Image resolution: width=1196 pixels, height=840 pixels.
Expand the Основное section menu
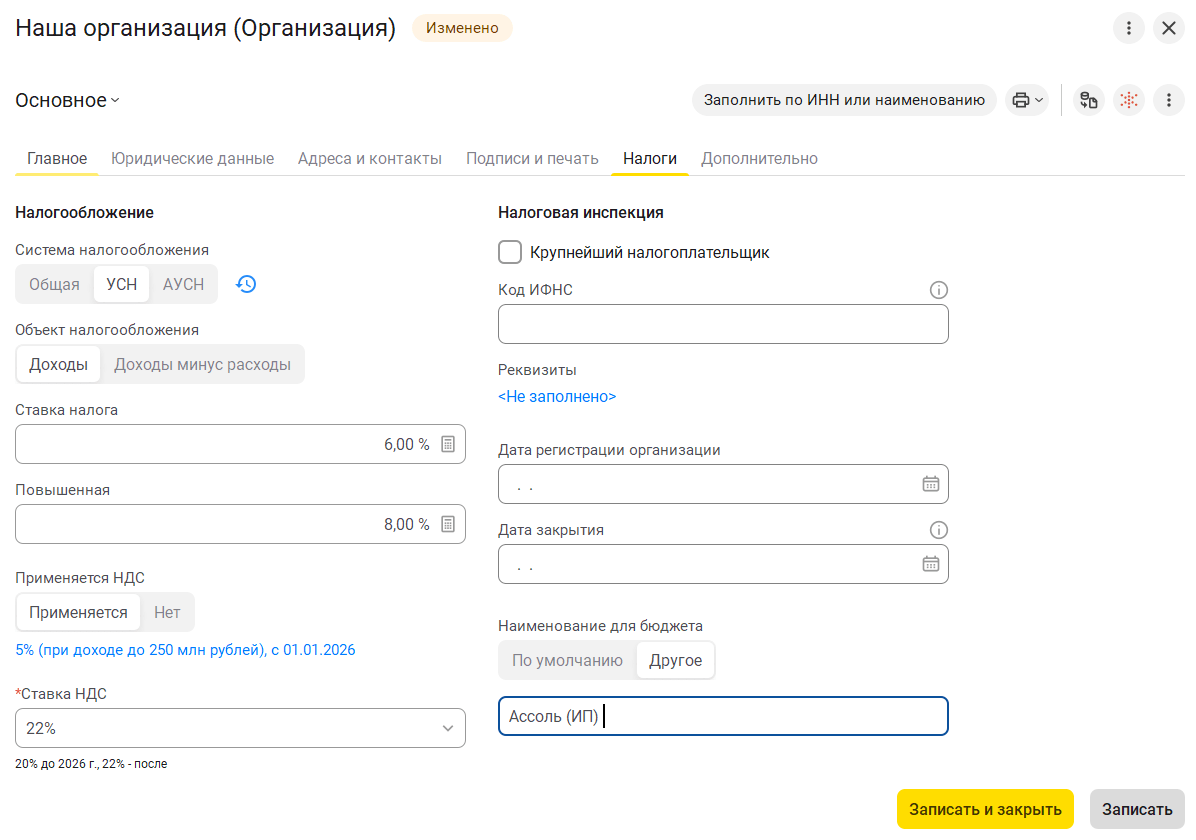coord(68,100)
